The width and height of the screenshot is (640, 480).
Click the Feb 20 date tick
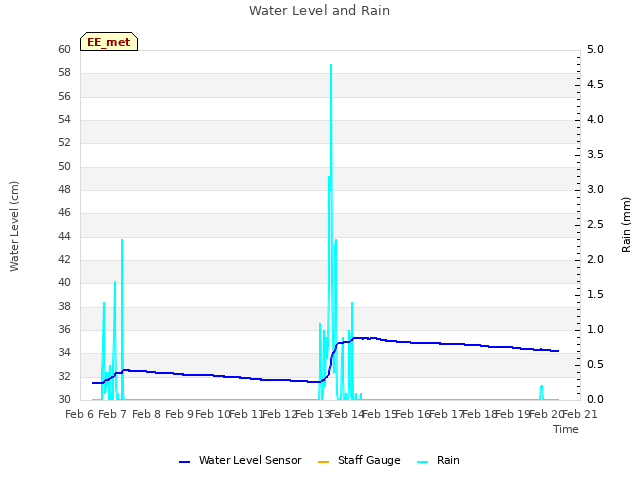coord(547,414)
